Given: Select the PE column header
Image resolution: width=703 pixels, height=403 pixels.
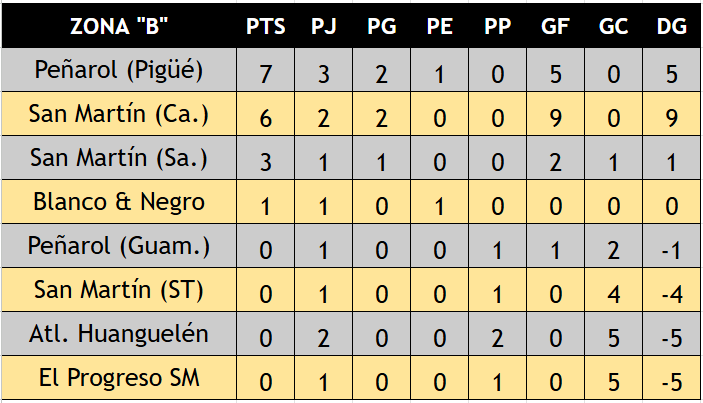Looking at the screenshot, I should pyautogui.click(x=439, y=26).
